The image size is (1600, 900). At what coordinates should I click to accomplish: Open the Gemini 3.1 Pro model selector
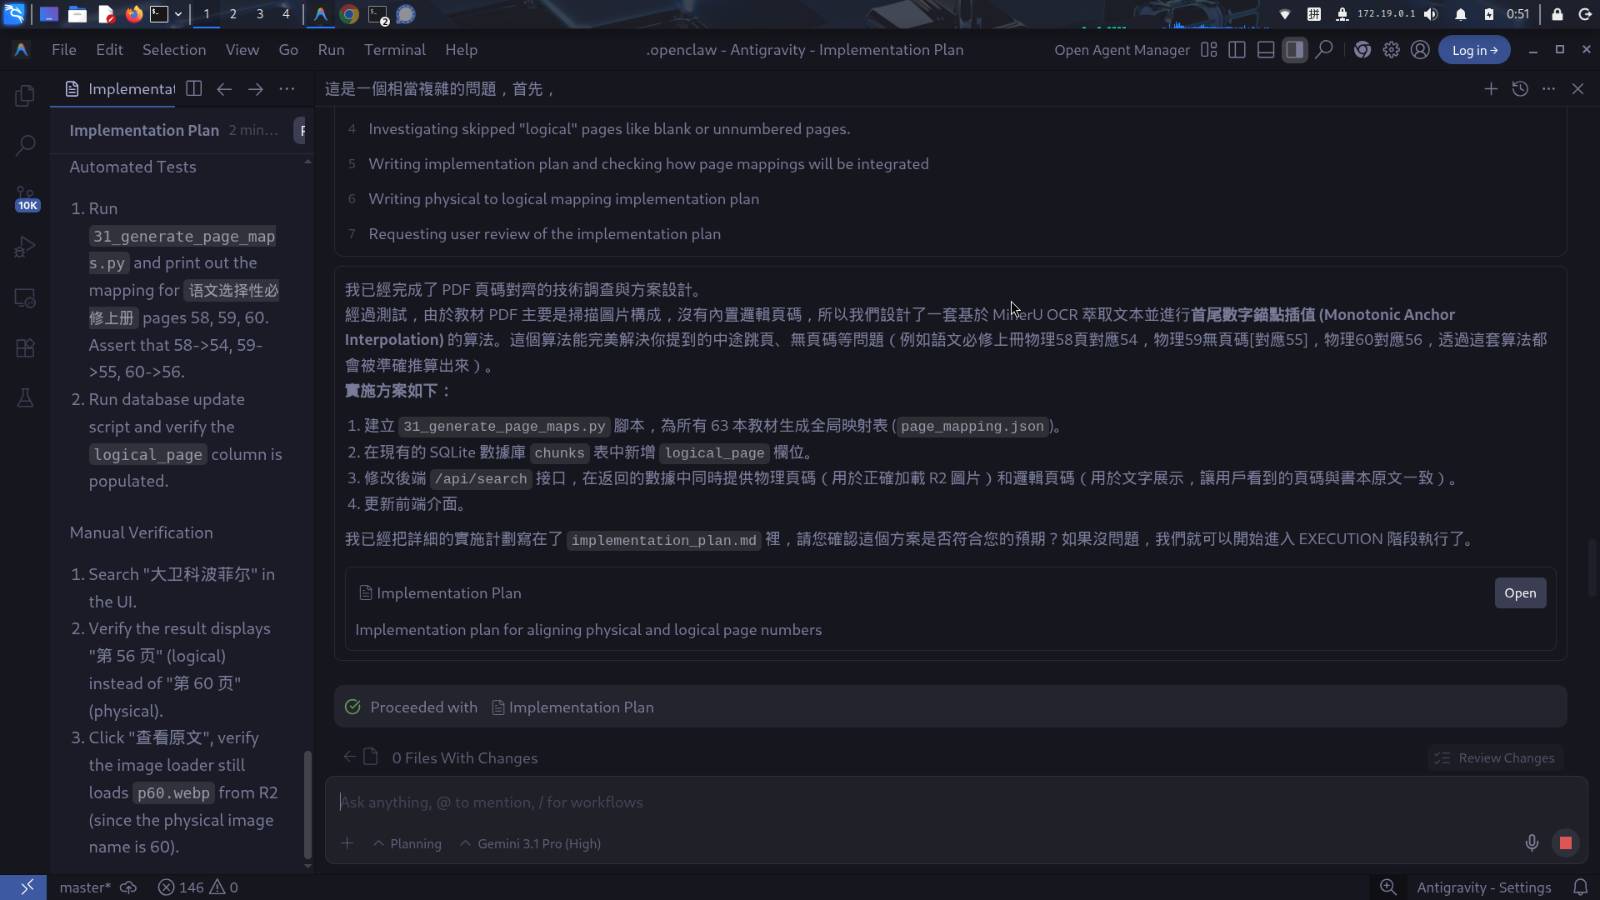click(x=531, y=844)
